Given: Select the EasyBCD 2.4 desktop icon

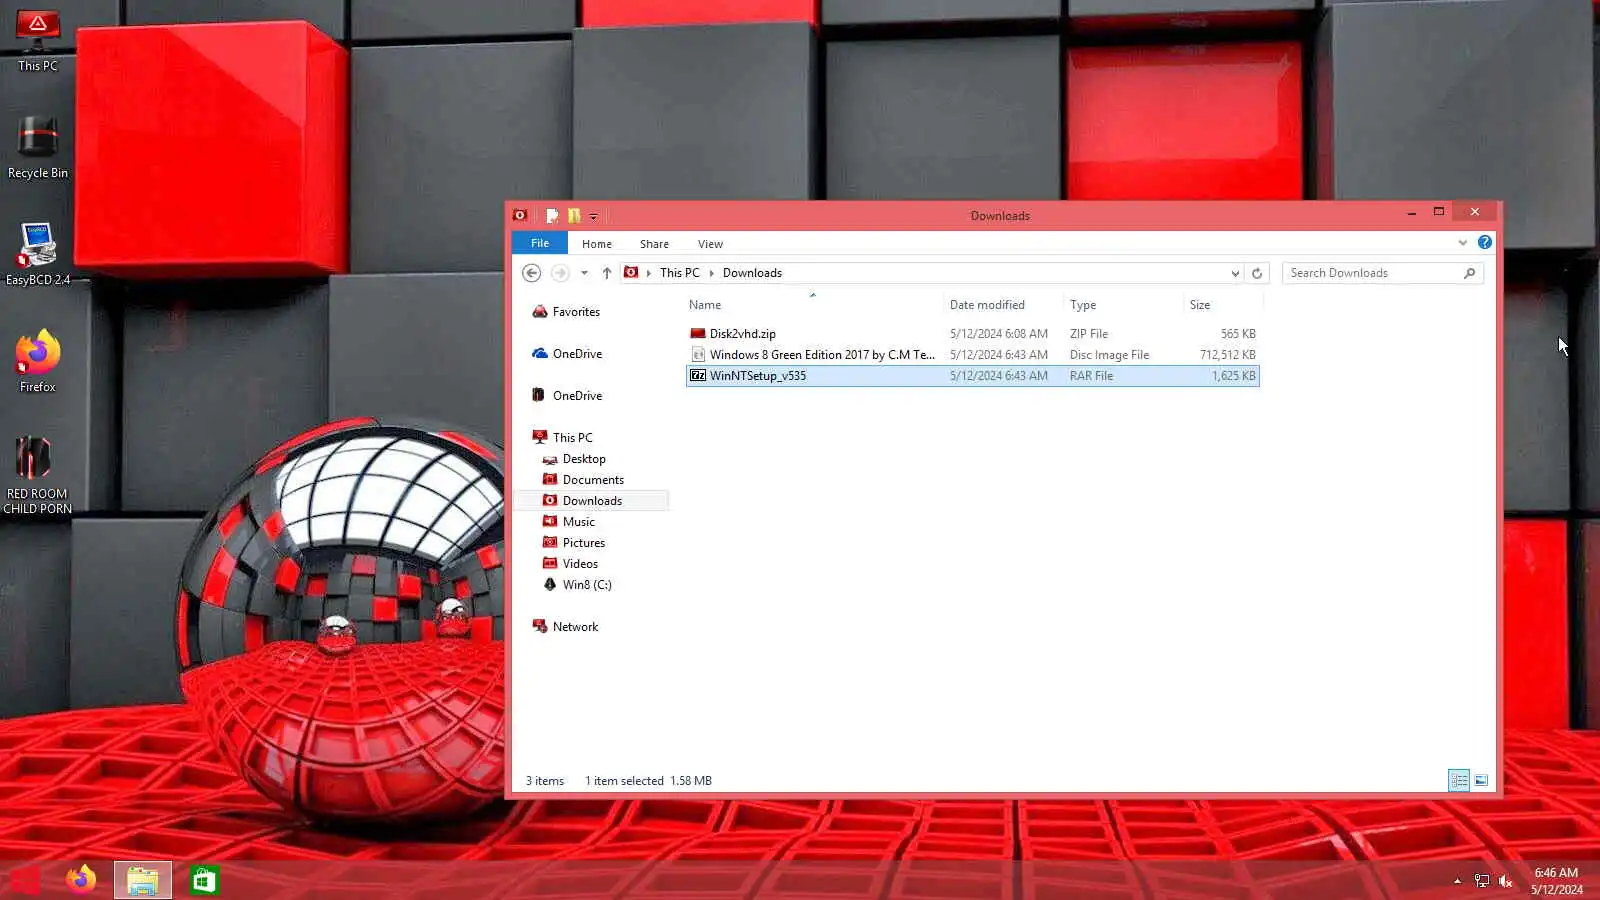Looking at the screenshot, I should pyautogui.click(x=38, y=254).
